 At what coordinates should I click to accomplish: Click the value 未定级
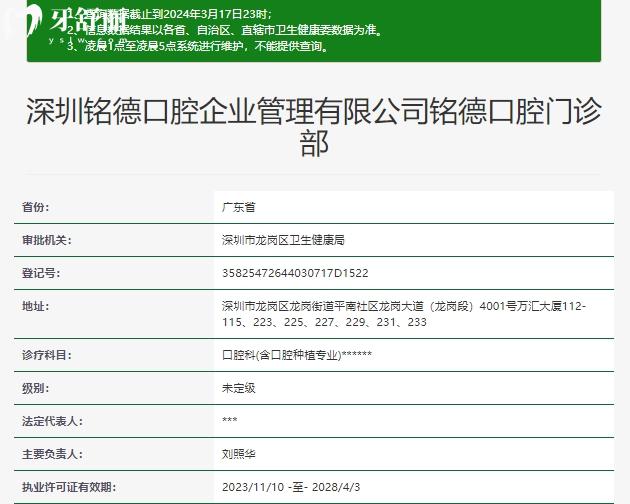pos(239,388)
